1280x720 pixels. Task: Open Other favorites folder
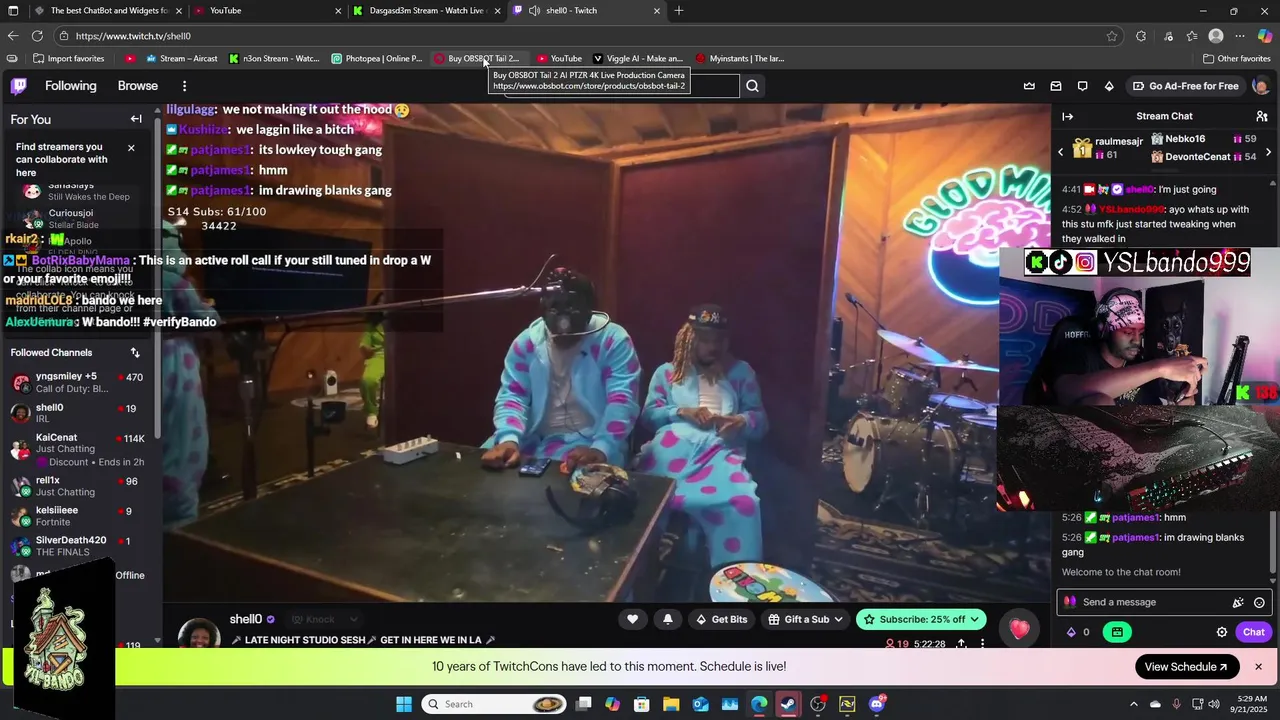(x=1236, y=59)
